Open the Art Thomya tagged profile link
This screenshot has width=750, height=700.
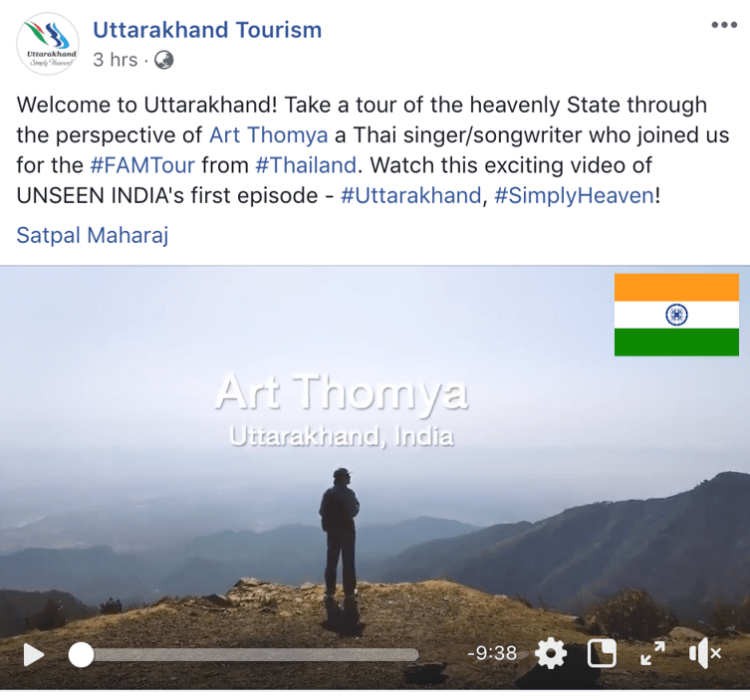pos(268,135)
